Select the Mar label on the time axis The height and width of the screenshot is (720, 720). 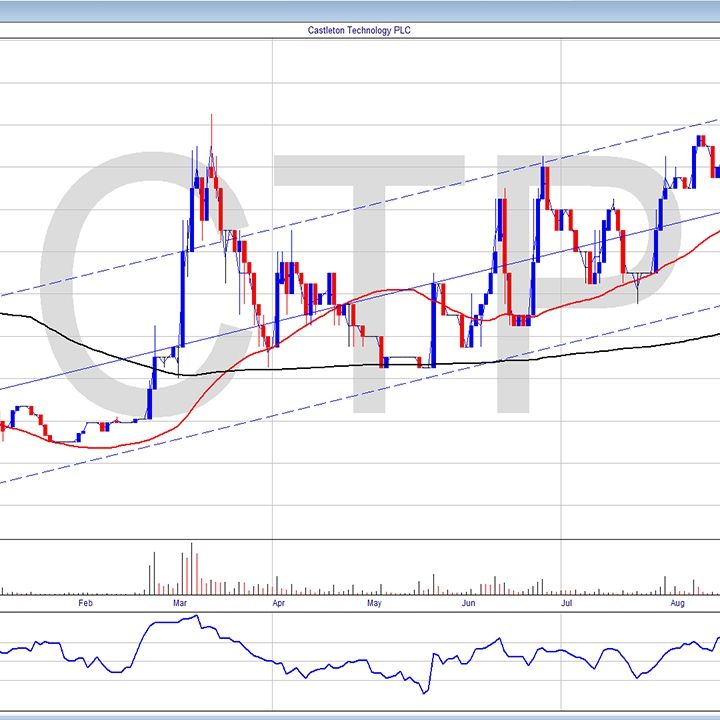pos(180,603)
